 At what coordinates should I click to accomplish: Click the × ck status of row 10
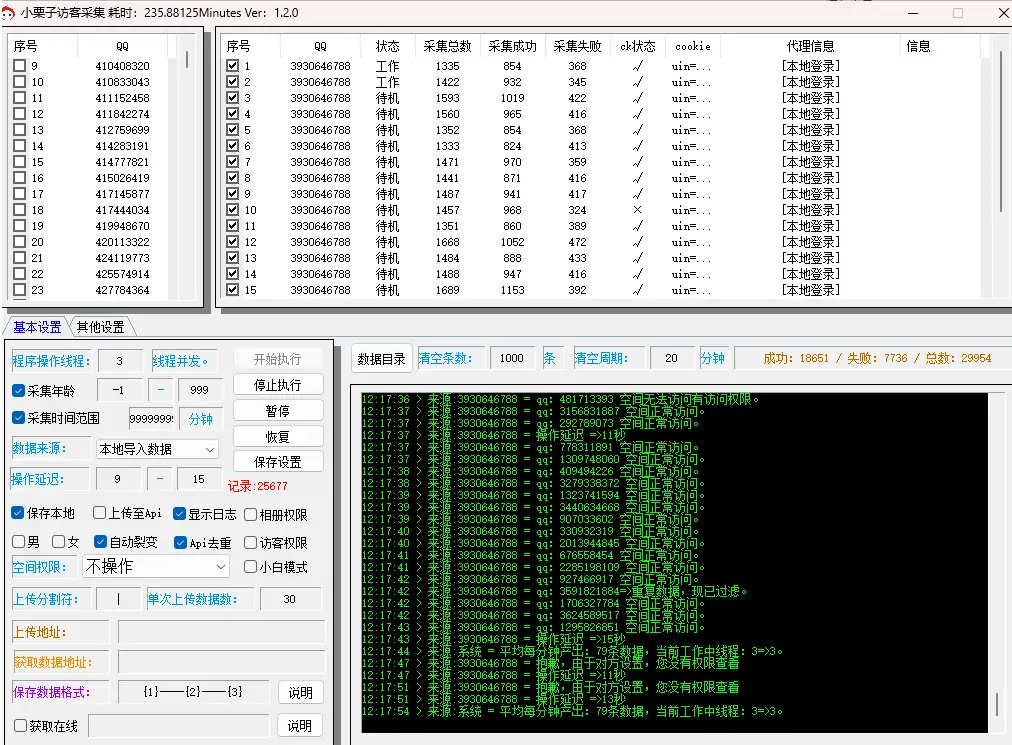pyautogui.click(x=638, y=210)
